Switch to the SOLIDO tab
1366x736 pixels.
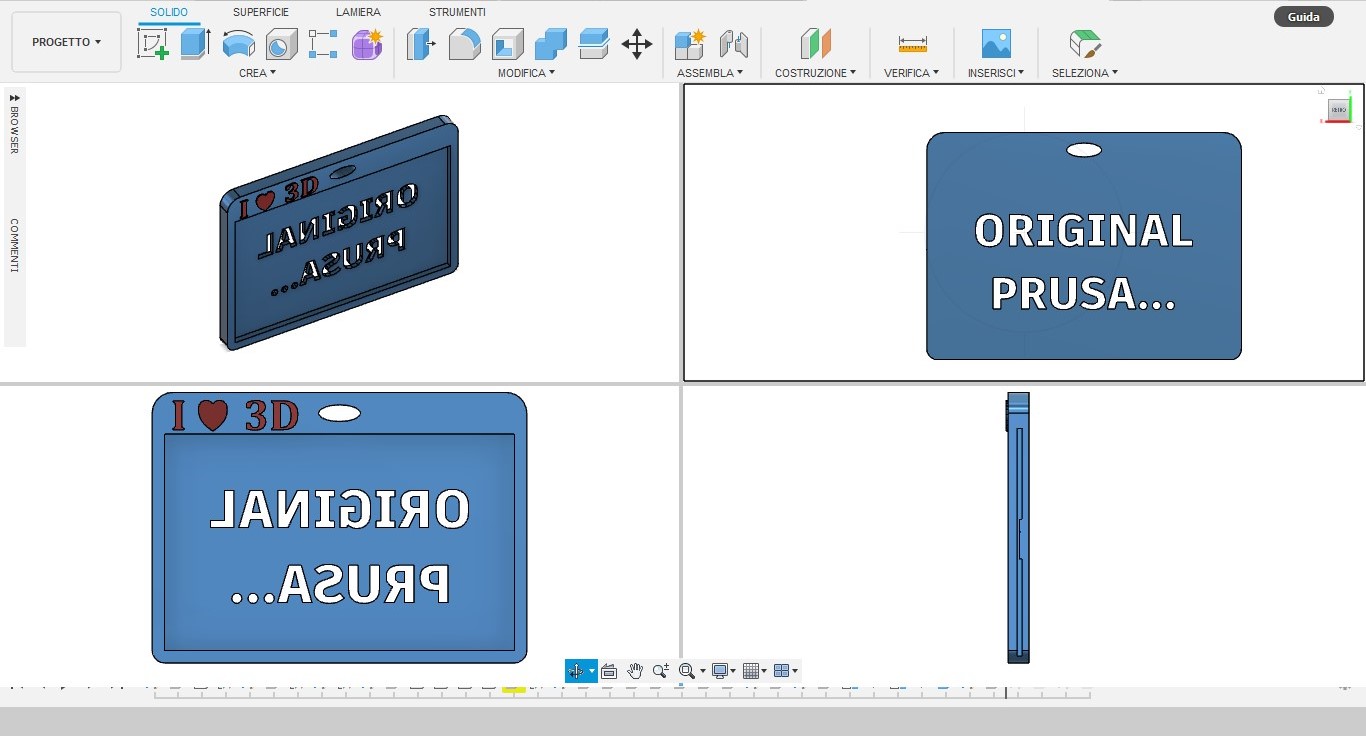click(169, 12)
